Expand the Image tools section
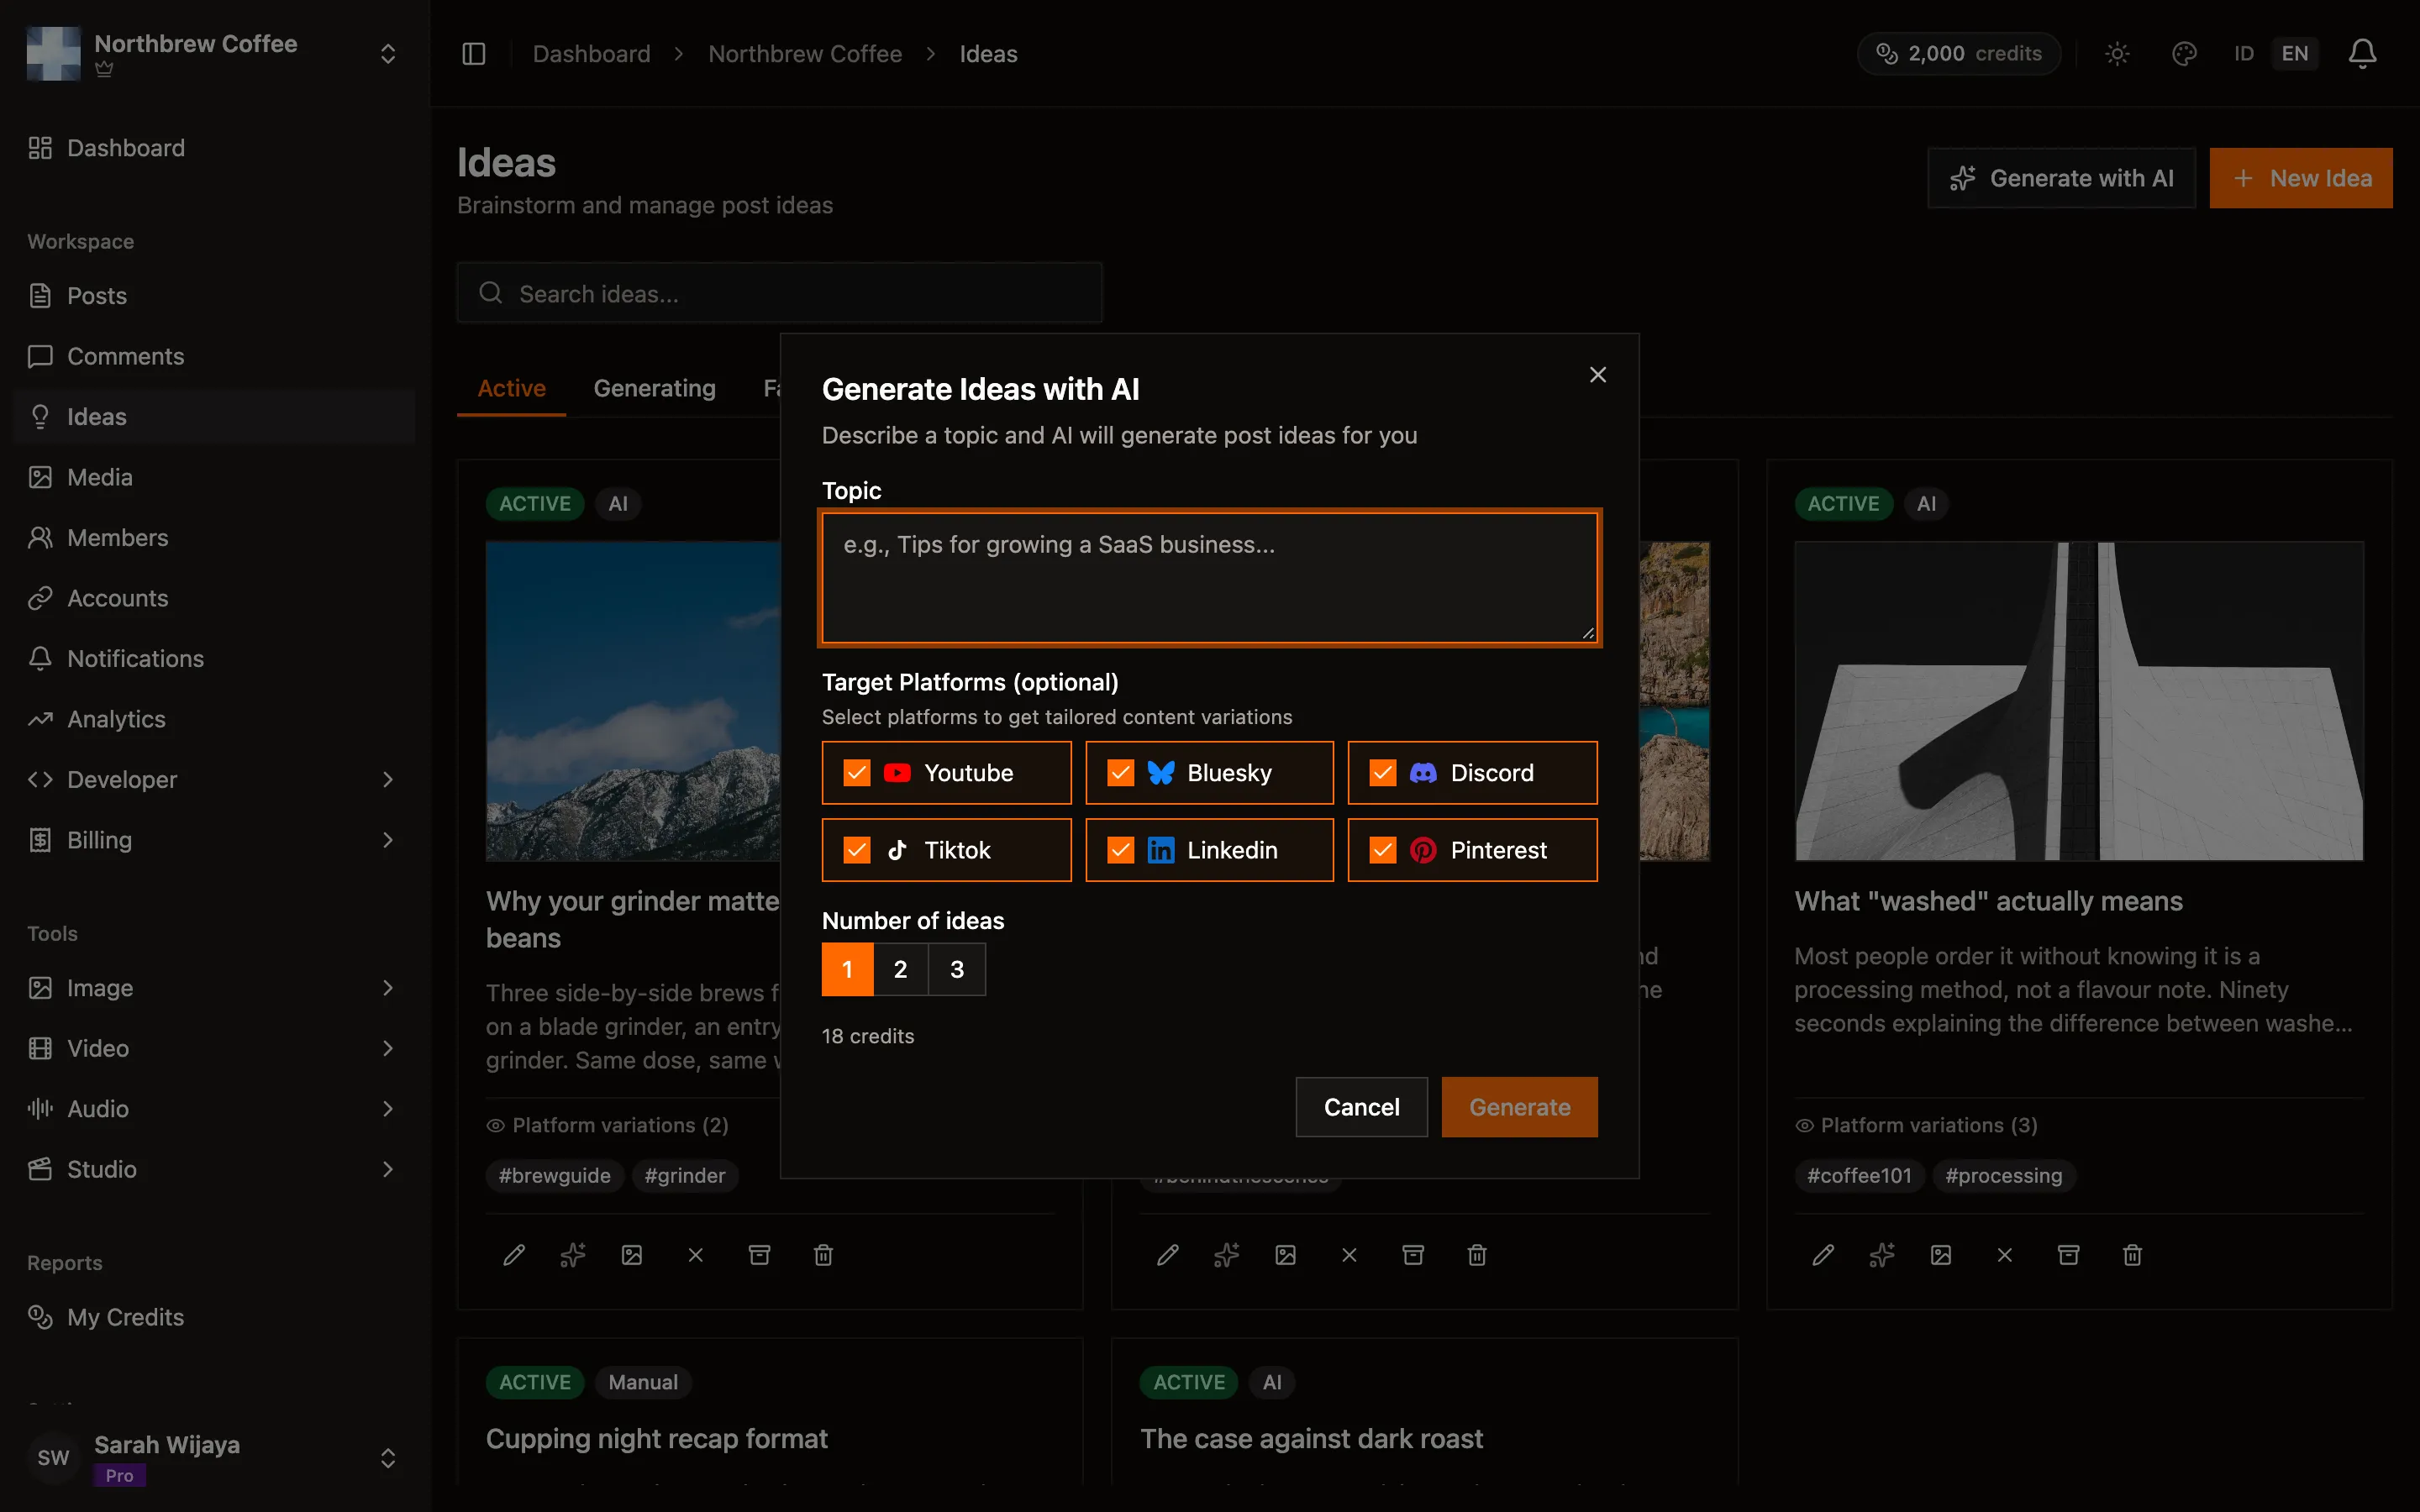This screenshot has height=1512, width=2420. (x=215, y=988)
